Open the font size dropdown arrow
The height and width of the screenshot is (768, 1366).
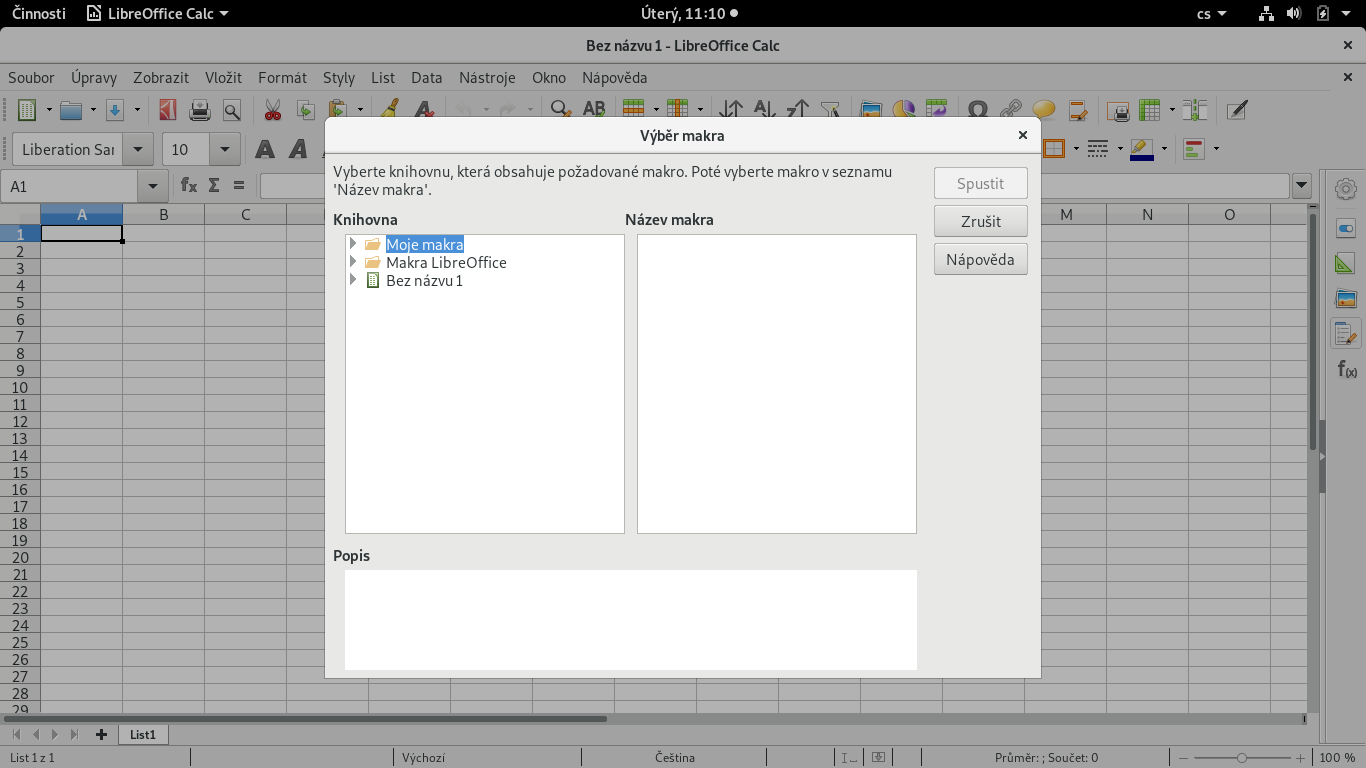click(x=225, y=149)
